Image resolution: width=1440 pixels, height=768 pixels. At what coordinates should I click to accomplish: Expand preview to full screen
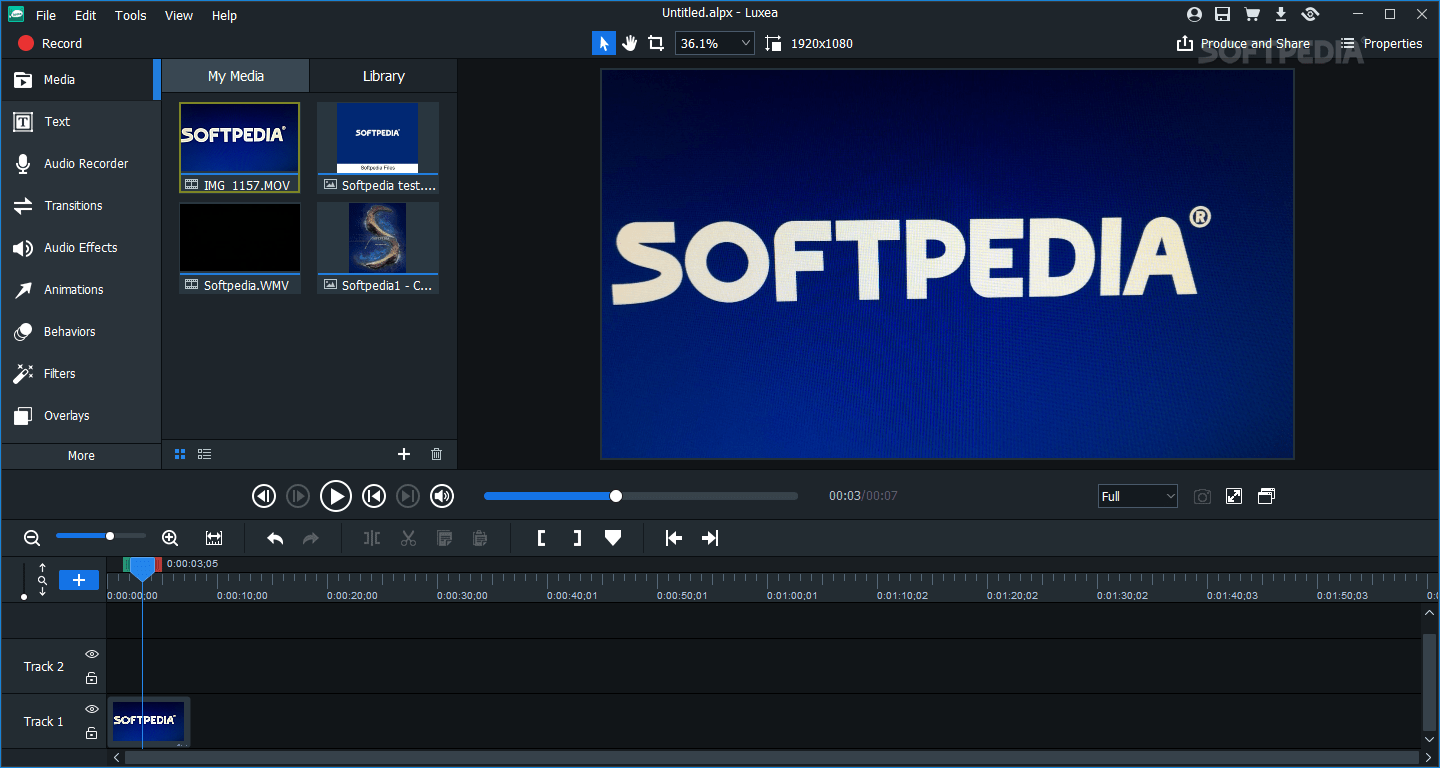[x=1234, y=496]
